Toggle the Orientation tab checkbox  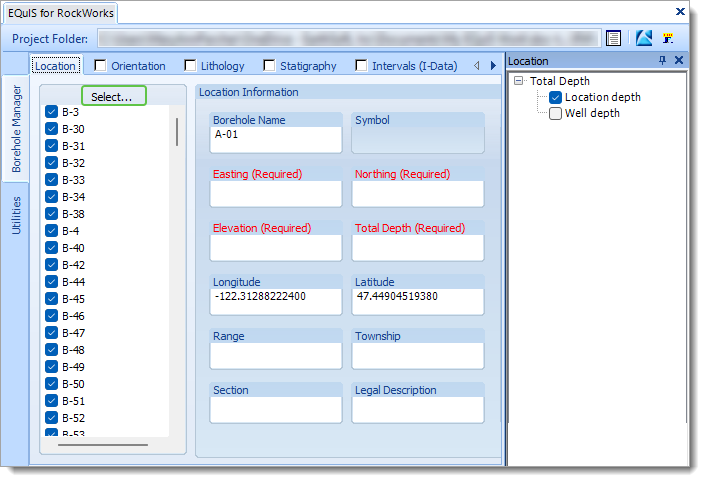(100, 66)
